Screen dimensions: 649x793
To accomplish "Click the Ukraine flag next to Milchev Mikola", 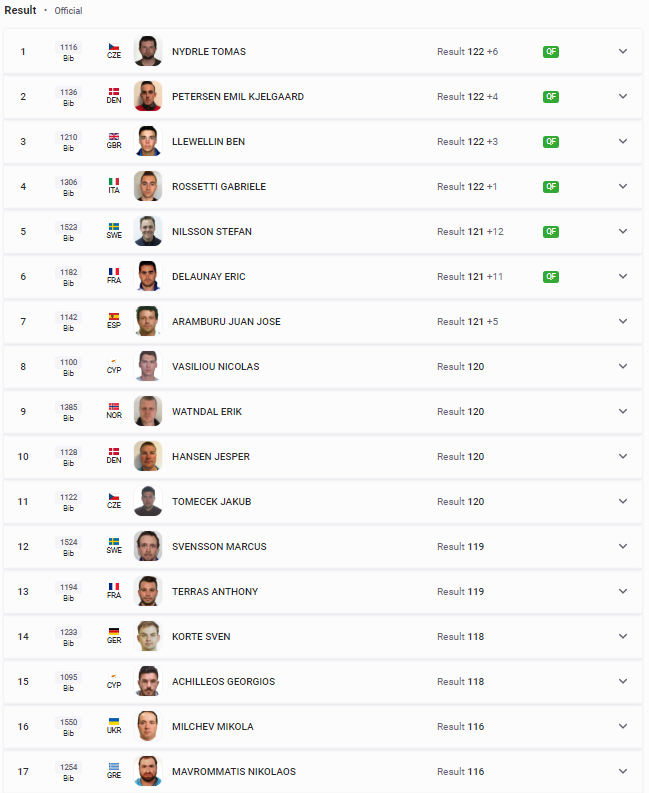I will click(x=114, y=722).
